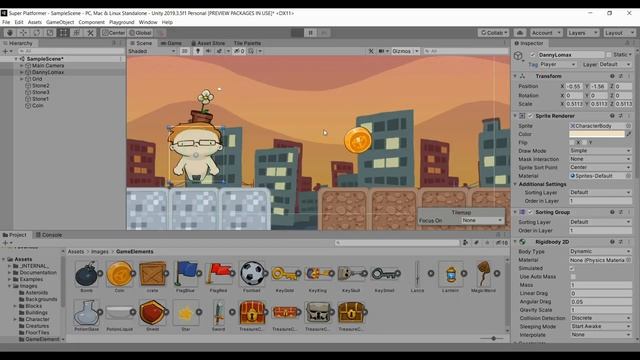Screen dimensions: 640x360
Task: Open the Component menu
Action: coord(91,22)
